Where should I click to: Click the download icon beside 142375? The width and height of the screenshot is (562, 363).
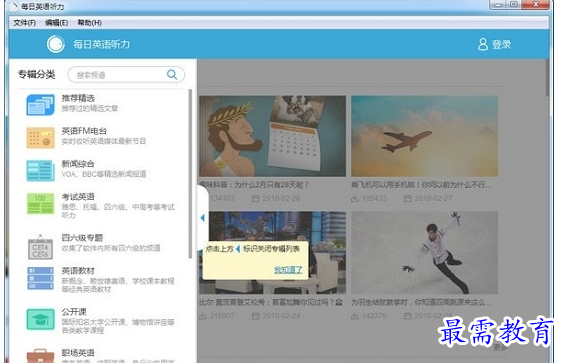click(x=355, y=316)
